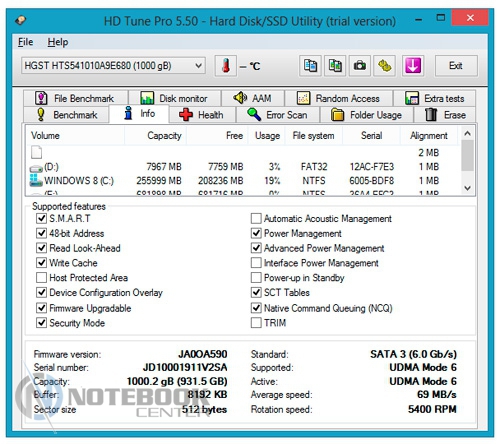
Task: Sort by the Capacity column header
Action: (x=156, y=136)
